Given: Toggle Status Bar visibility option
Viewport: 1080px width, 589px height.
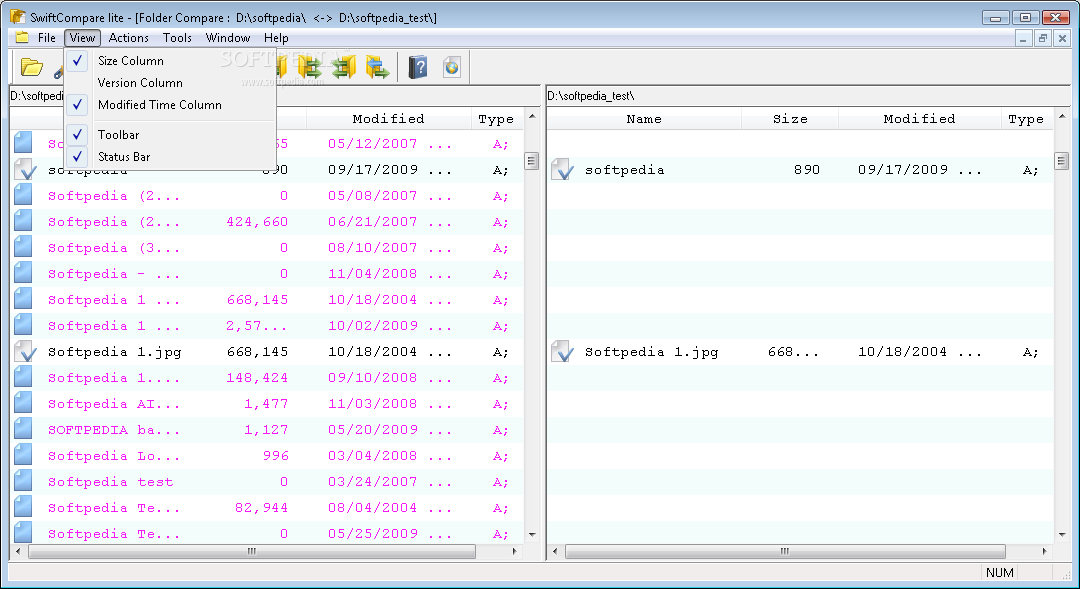Looking at the screenshot, I should 170,156.
